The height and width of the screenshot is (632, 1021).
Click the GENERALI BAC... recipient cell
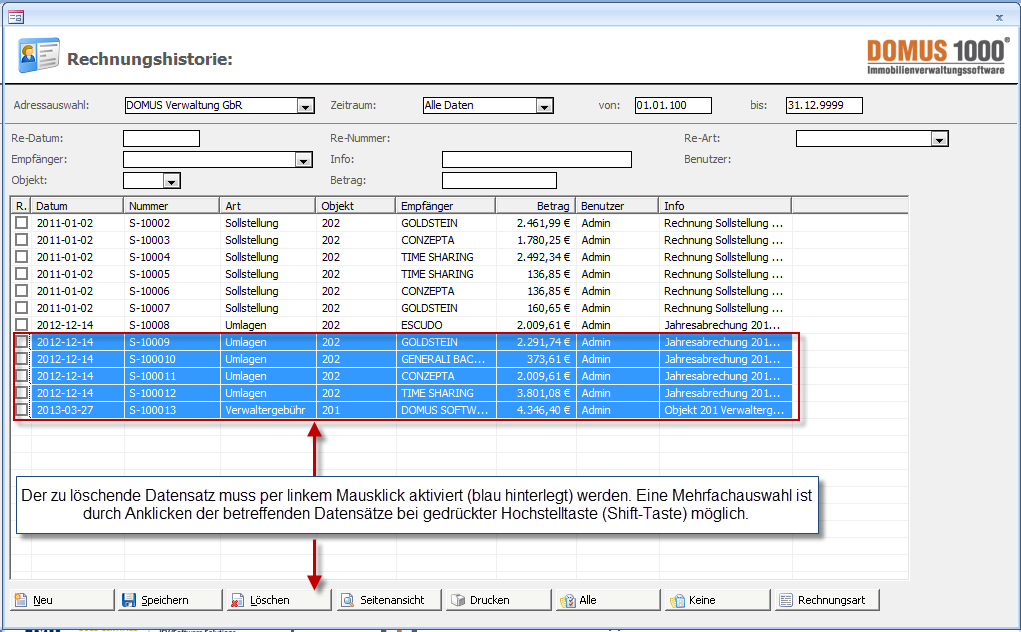point(443,359)
